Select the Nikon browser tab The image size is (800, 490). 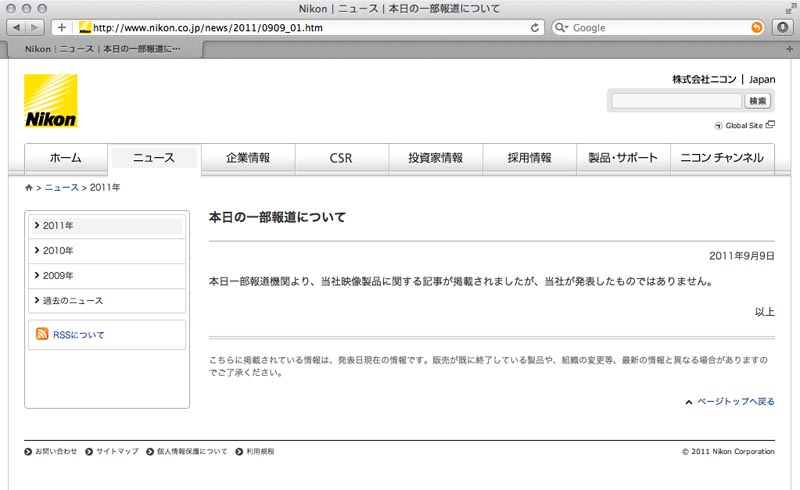103,49
